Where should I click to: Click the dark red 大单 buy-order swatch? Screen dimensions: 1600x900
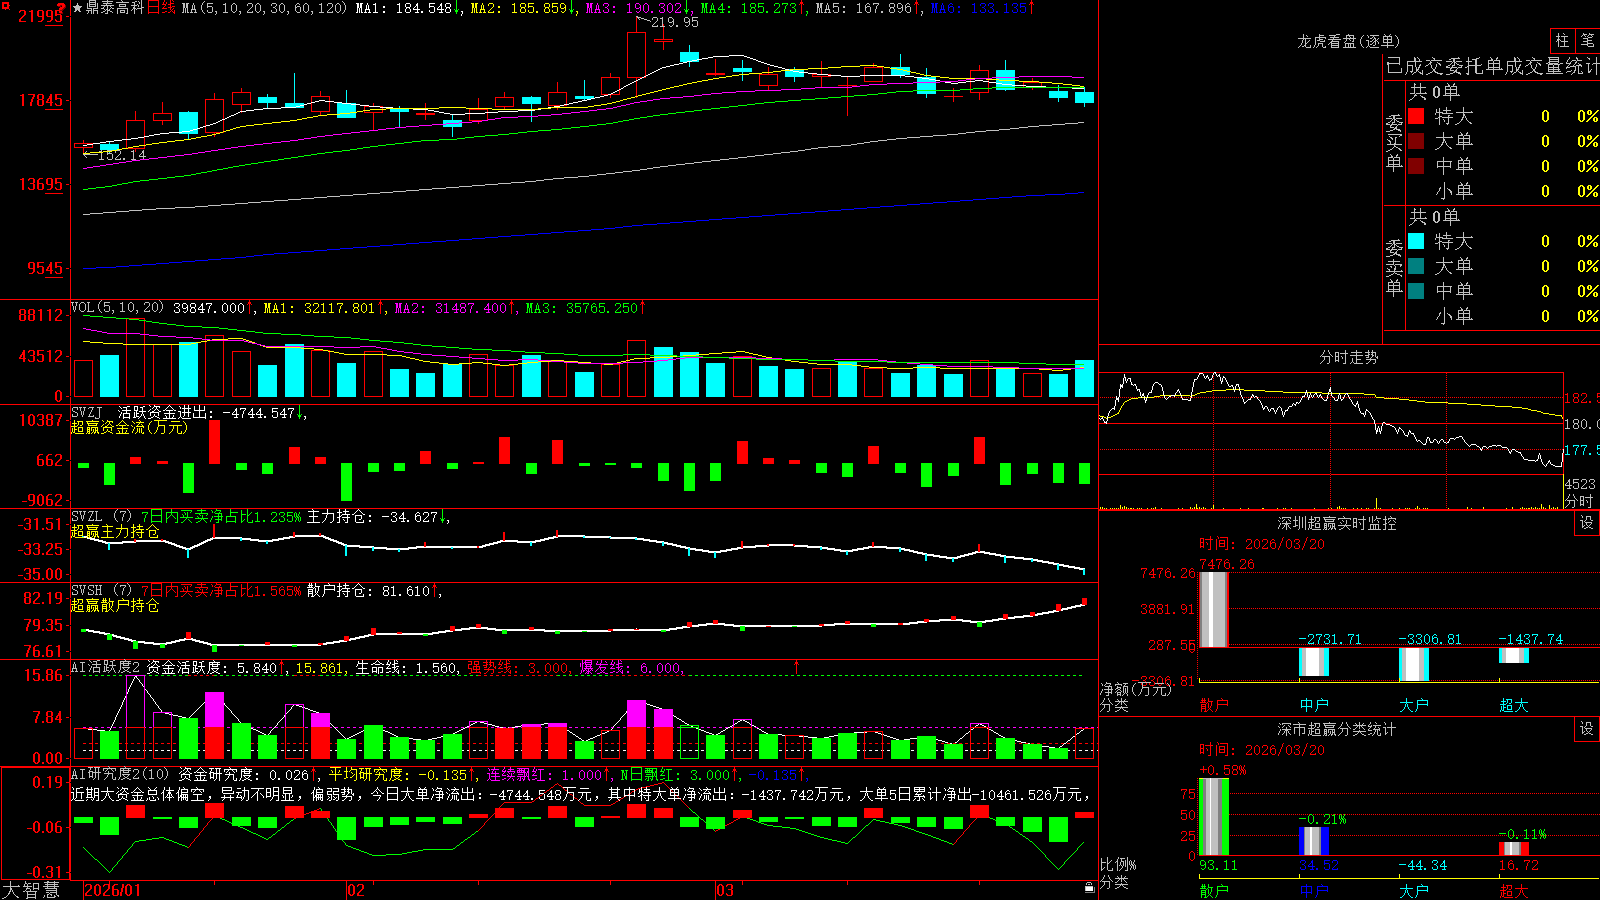(1416, 141)
